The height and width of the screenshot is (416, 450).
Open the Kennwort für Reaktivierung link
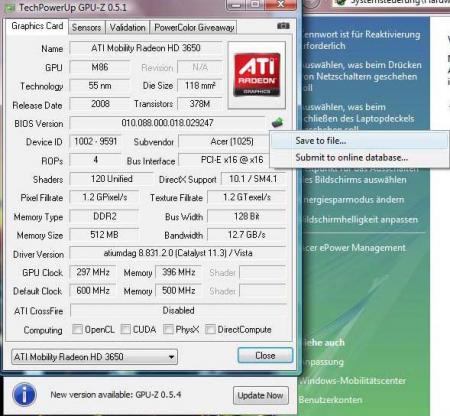(362, 40)
